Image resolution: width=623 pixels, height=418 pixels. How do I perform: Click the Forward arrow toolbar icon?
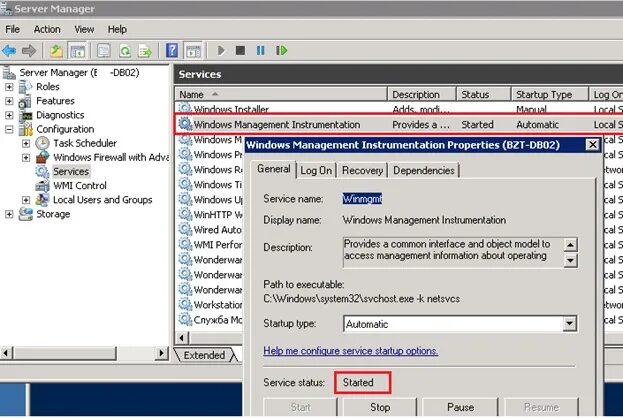pyautogui.click(x=29, y=51)
